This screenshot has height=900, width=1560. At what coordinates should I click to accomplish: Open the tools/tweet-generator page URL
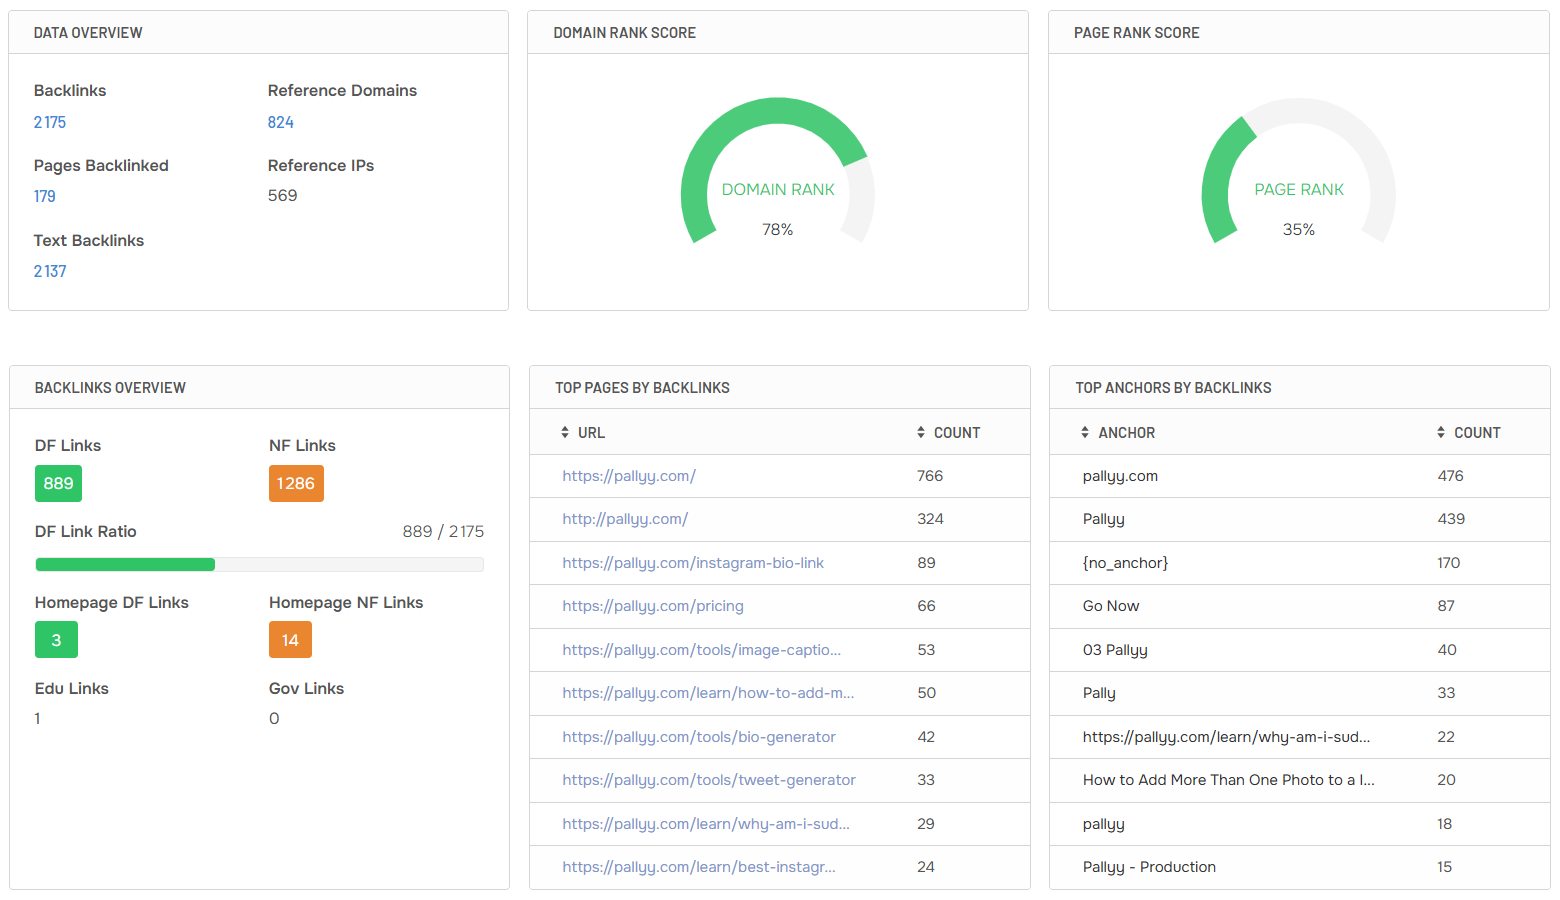(709, 780)
